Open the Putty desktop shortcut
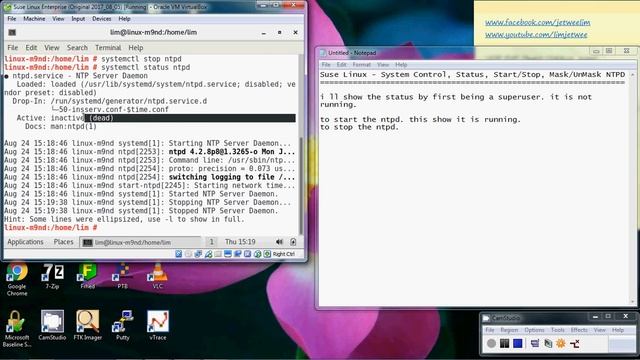Image resolution: width=640 pixels, height=360 pixels. pos(122,325)
